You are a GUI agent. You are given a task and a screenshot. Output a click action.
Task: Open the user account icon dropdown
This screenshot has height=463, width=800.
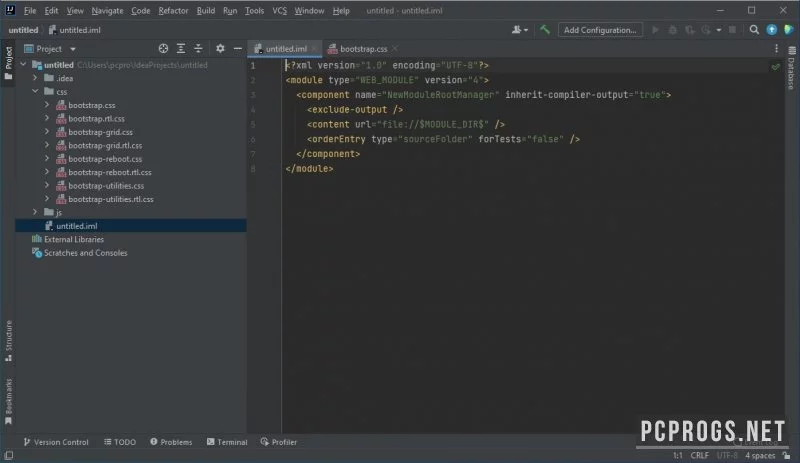519,30
